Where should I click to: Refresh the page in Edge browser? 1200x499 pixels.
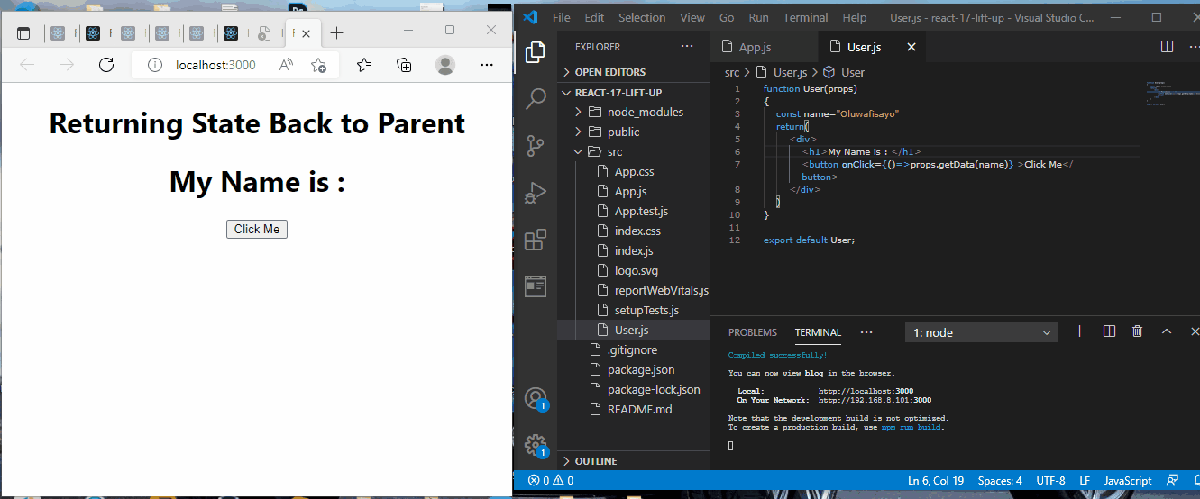(106, 65)
